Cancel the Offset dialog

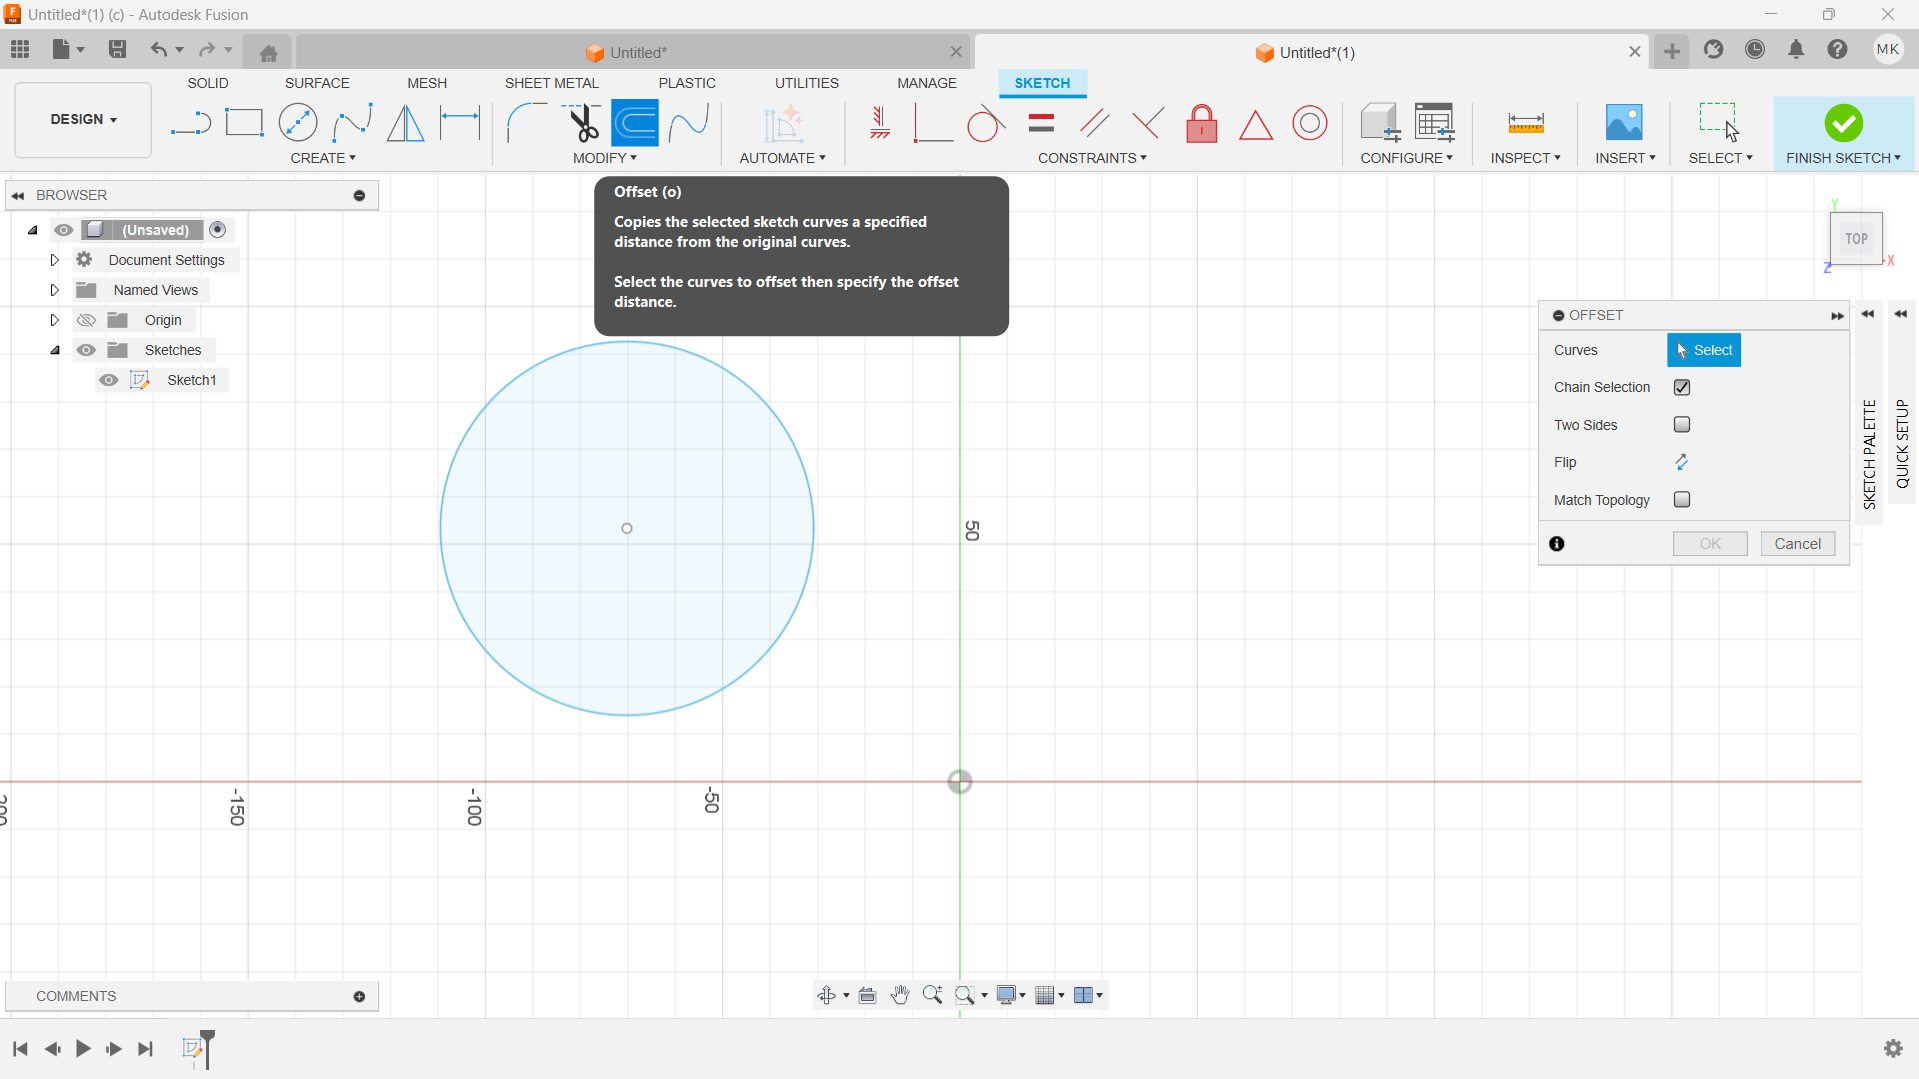1797,544
